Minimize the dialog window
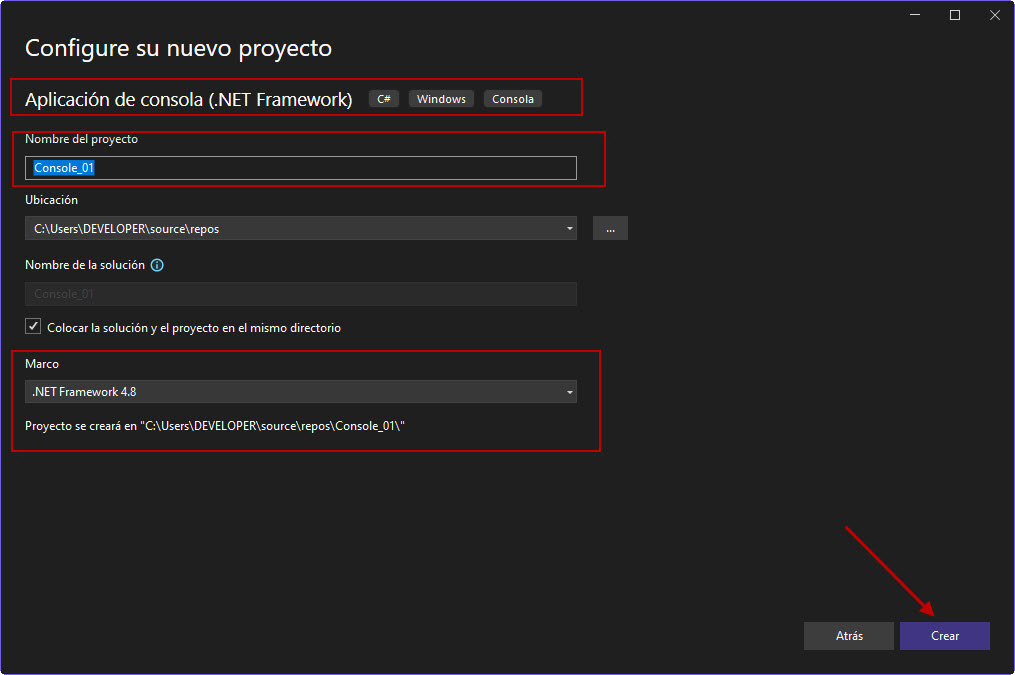Screen dimensions: 1015x675 915,15
